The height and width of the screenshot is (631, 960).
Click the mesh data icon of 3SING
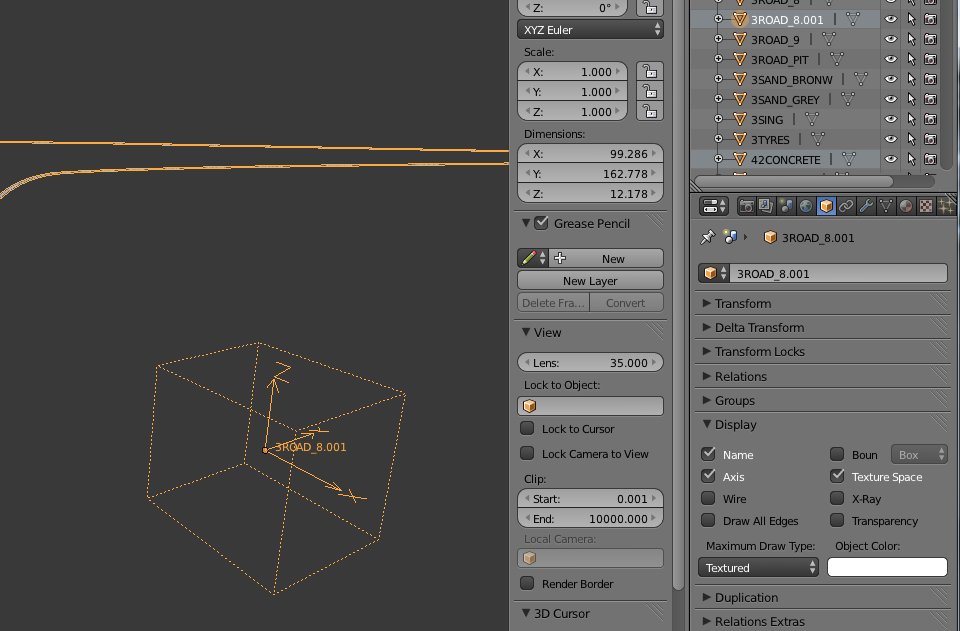click(812, 119)
